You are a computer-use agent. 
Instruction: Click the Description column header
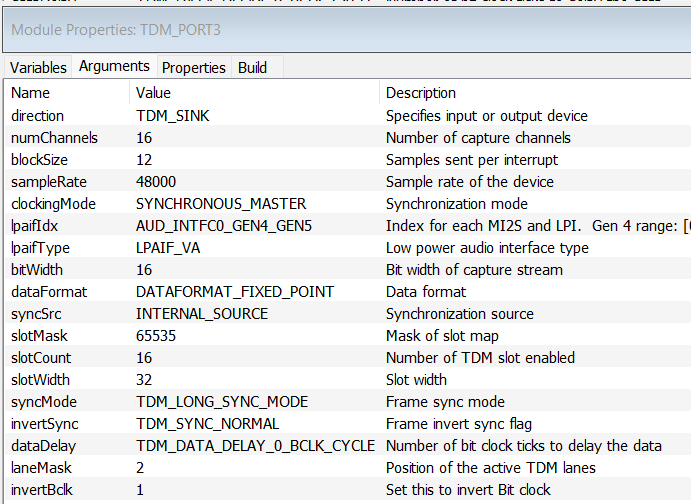pyautogui.click(x=421, y=93)
